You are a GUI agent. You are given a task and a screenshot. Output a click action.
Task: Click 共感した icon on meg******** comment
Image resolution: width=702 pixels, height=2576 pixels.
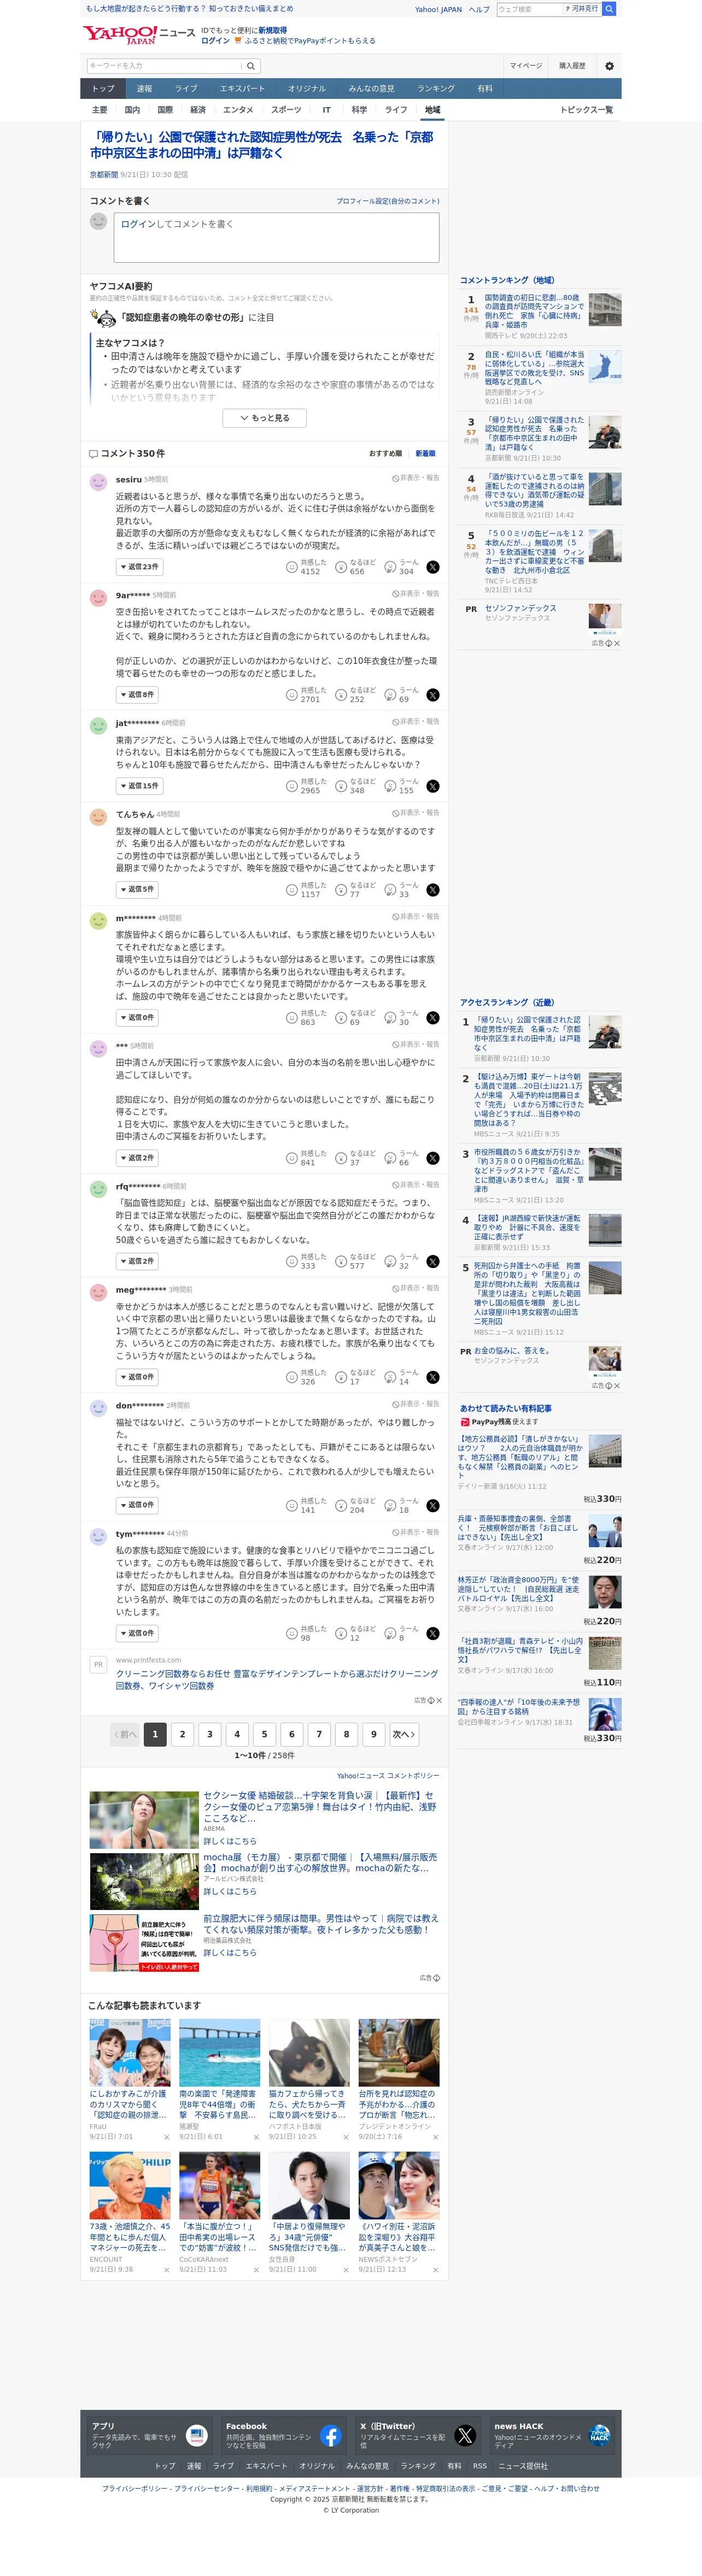point(292,1377)
